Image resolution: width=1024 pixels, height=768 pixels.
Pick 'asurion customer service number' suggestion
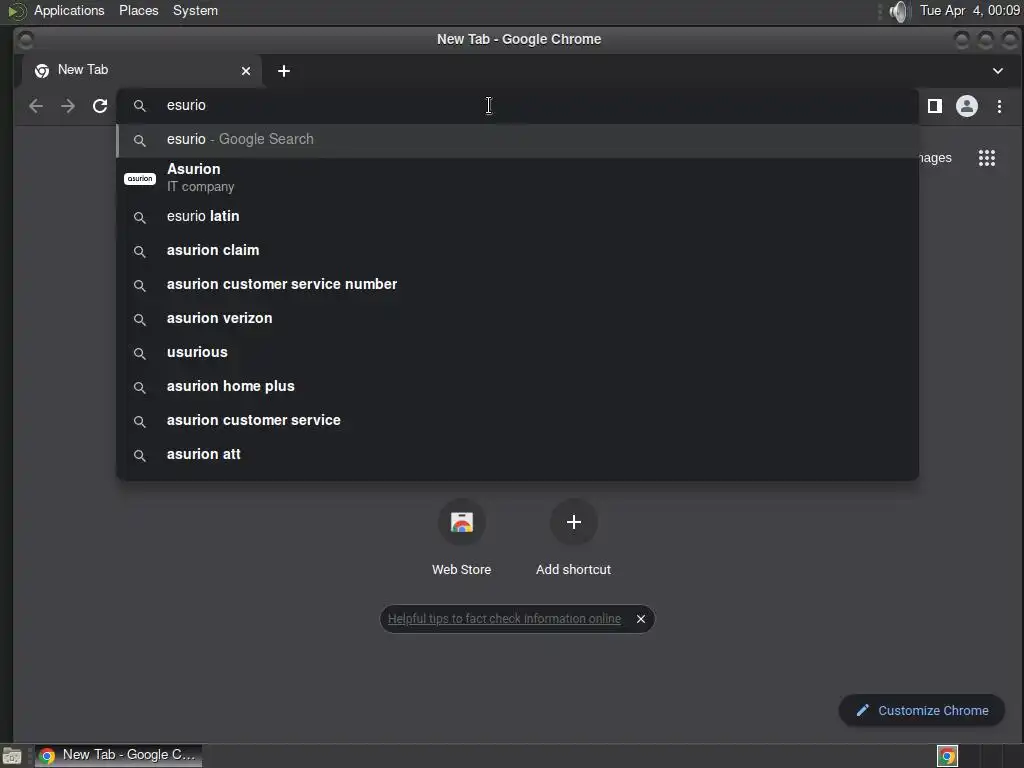pos(517,284)
